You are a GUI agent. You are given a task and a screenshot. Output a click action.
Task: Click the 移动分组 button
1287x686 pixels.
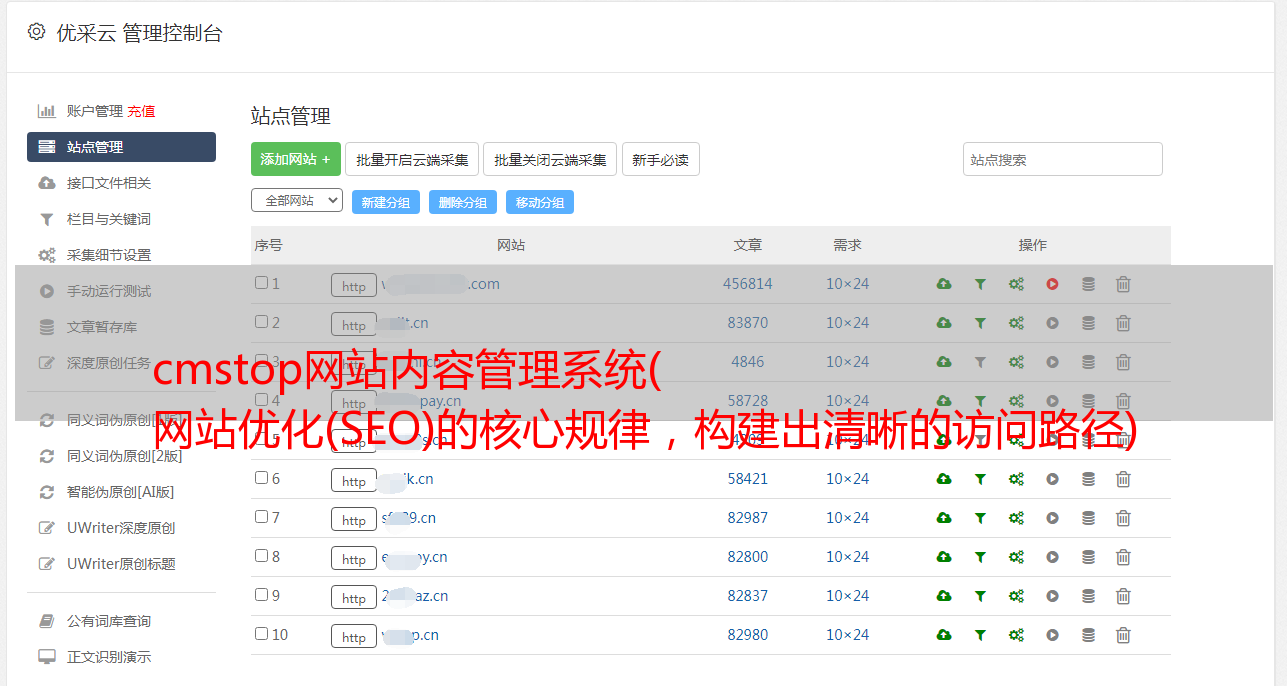(x=539, y=202)
